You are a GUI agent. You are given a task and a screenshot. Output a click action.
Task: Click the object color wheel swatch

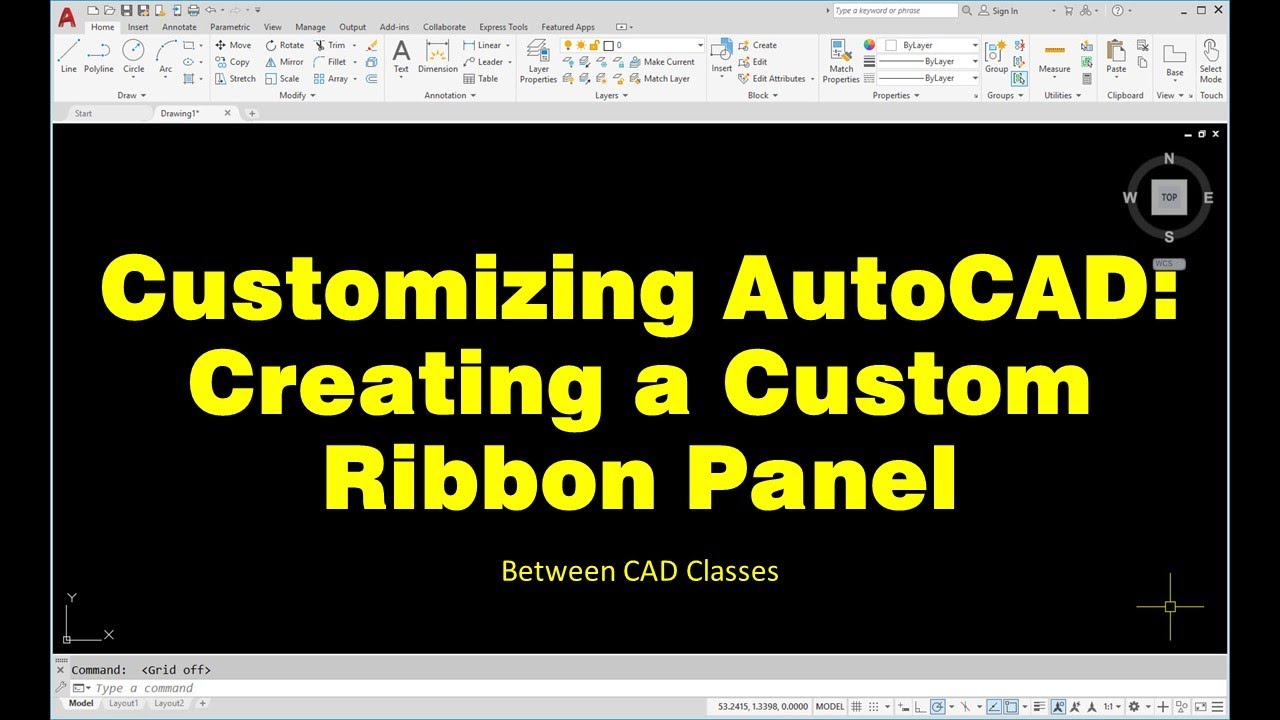point(869,45)
